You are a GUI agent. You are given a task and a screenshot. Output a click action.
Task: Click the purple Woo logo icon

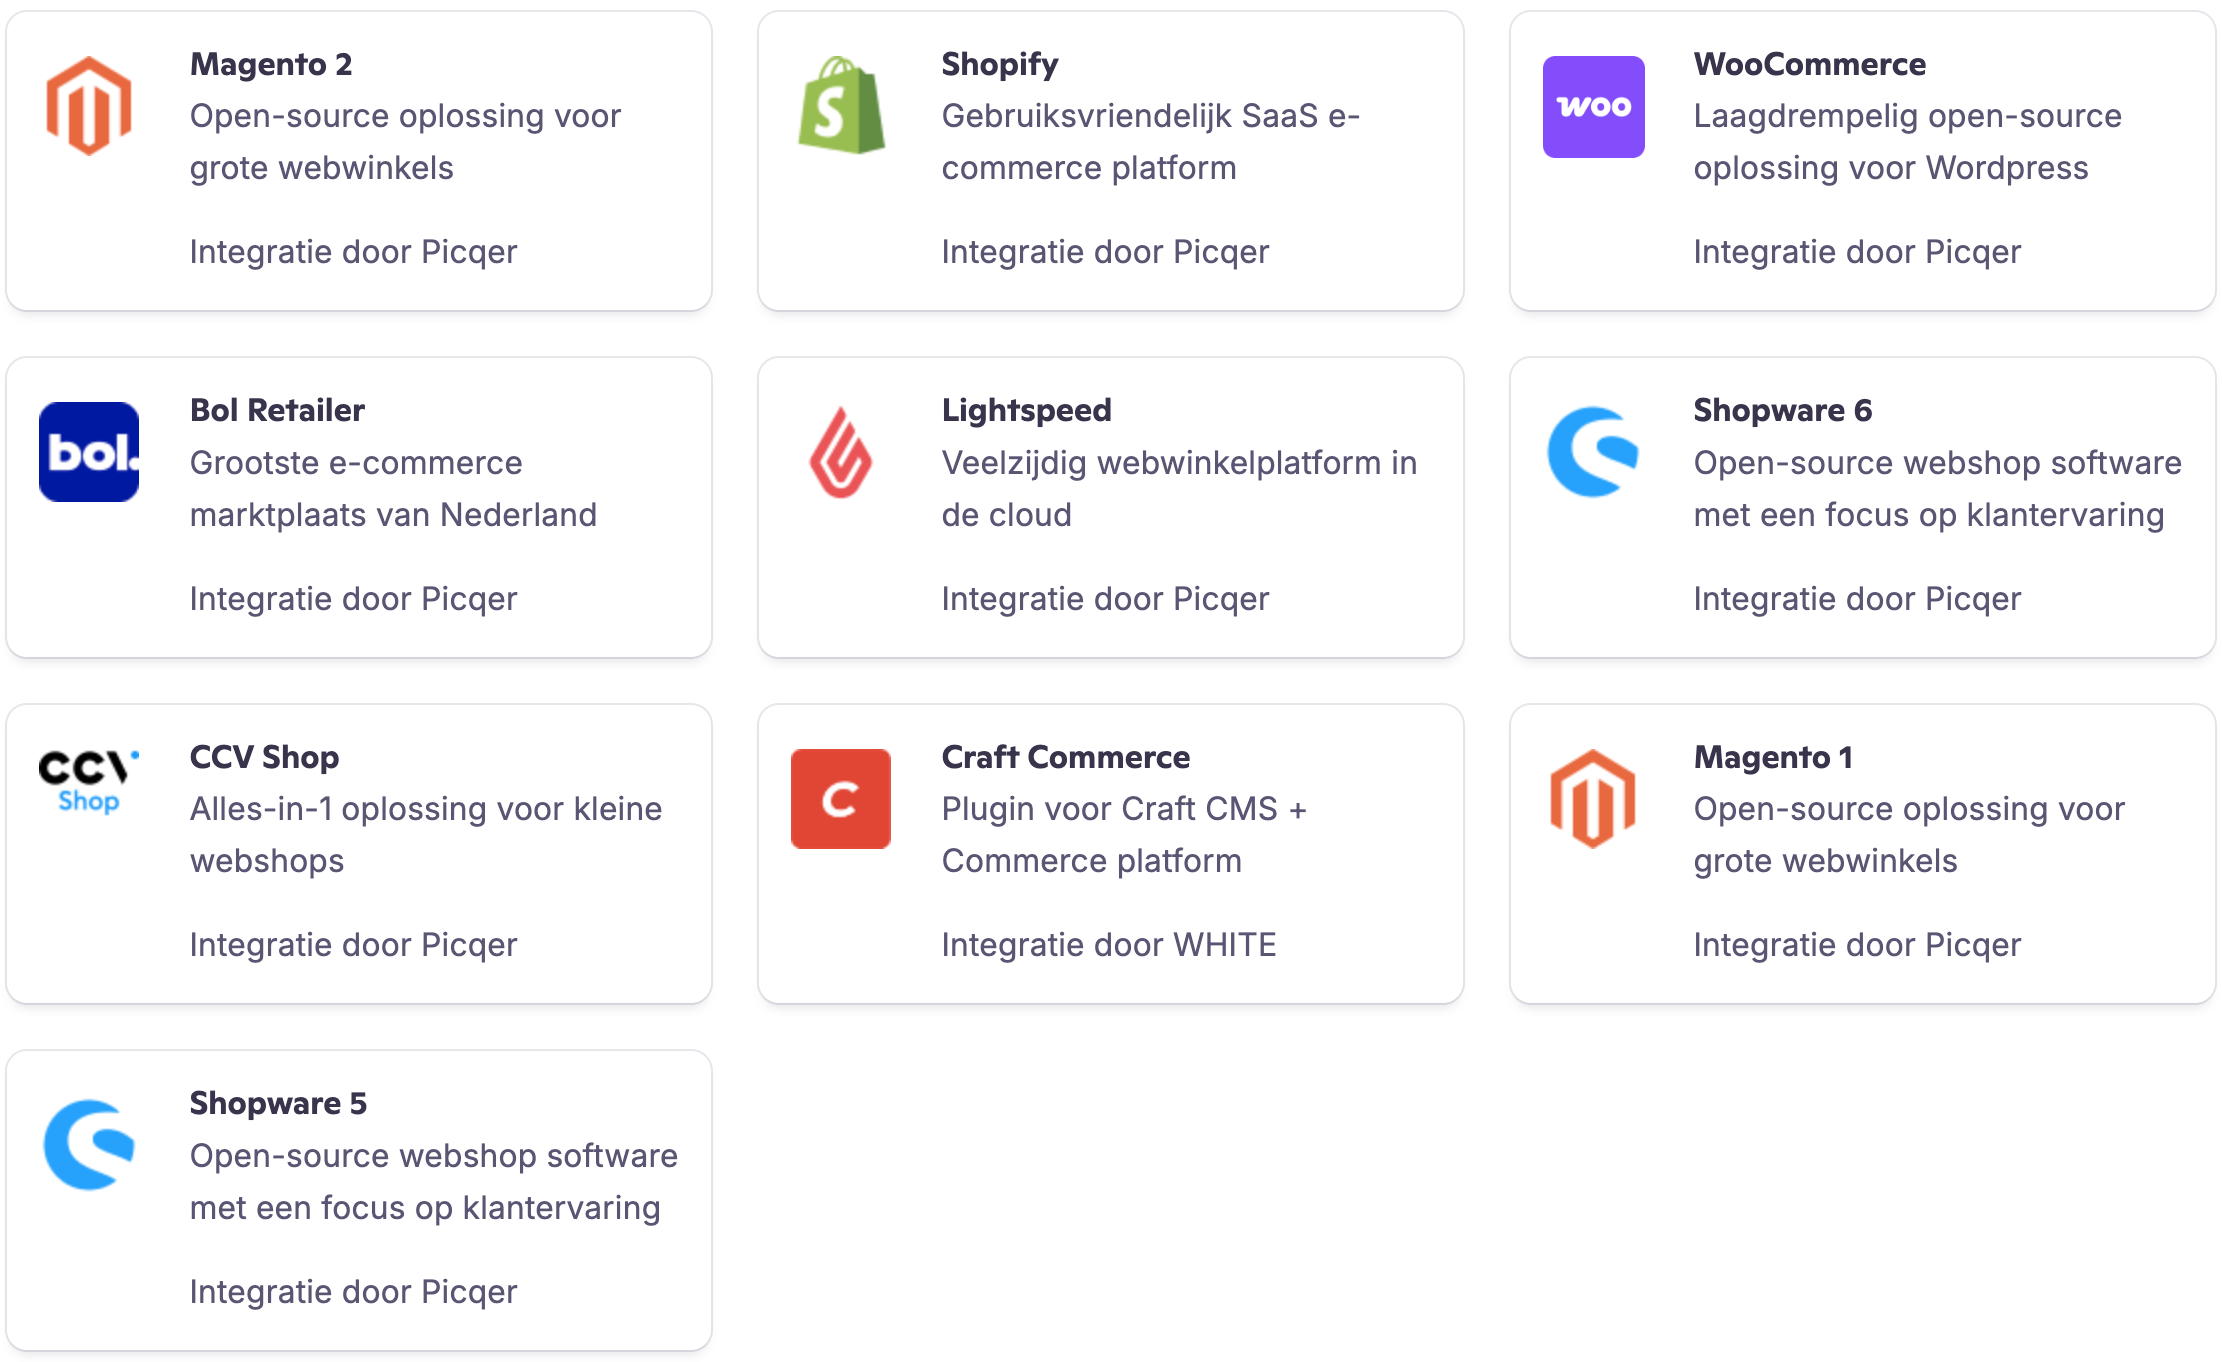click(1593, 106)
